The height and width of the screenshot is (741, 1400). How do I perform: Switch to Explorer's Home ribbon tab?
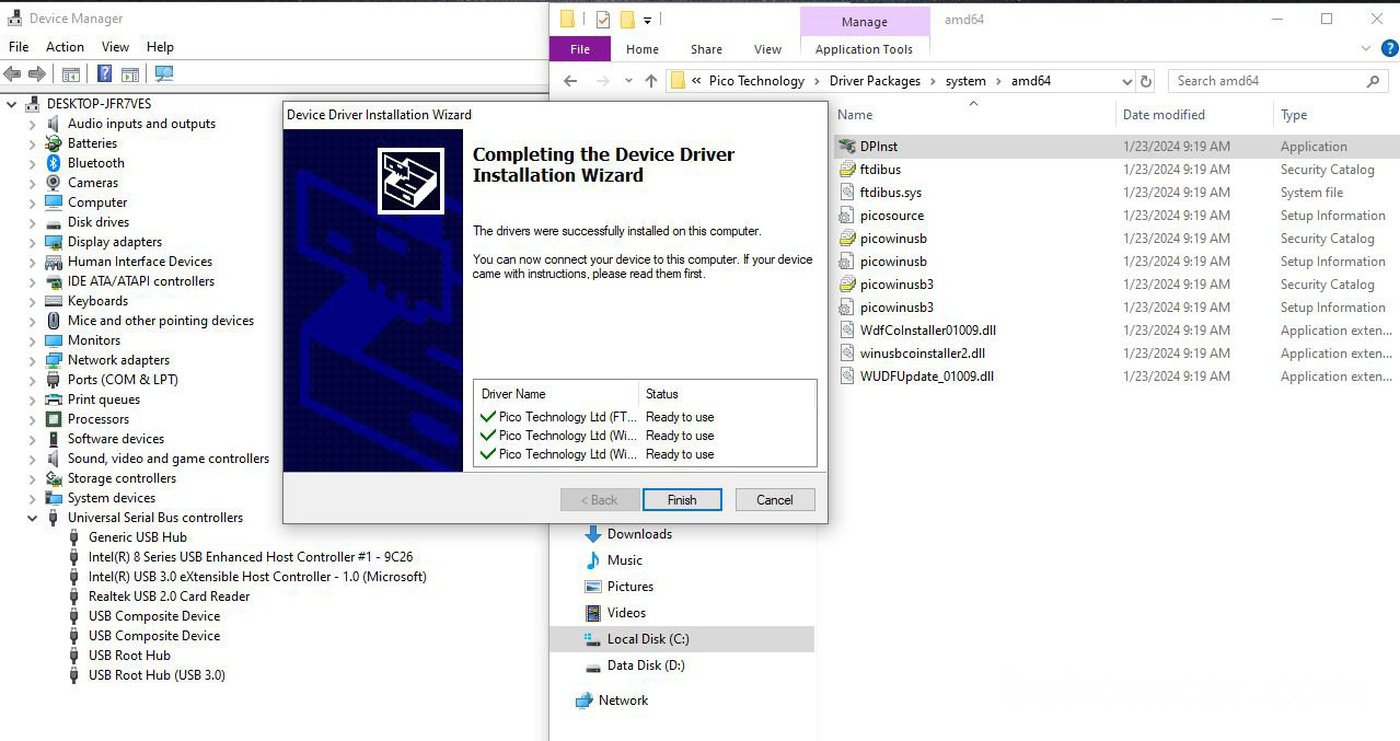pos(642,49)
